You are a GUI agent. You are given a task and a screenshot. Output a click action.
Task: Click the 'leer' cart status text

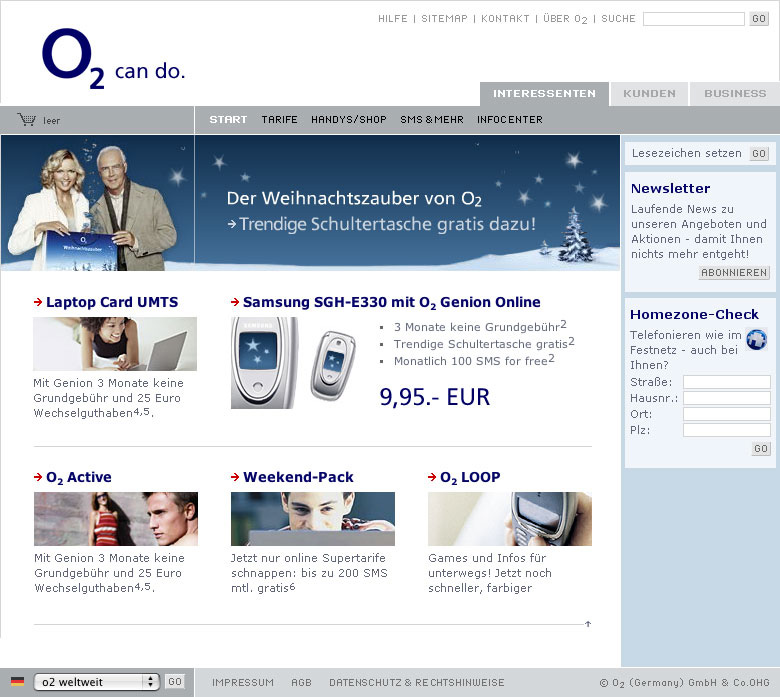click(x=51, y=120)
